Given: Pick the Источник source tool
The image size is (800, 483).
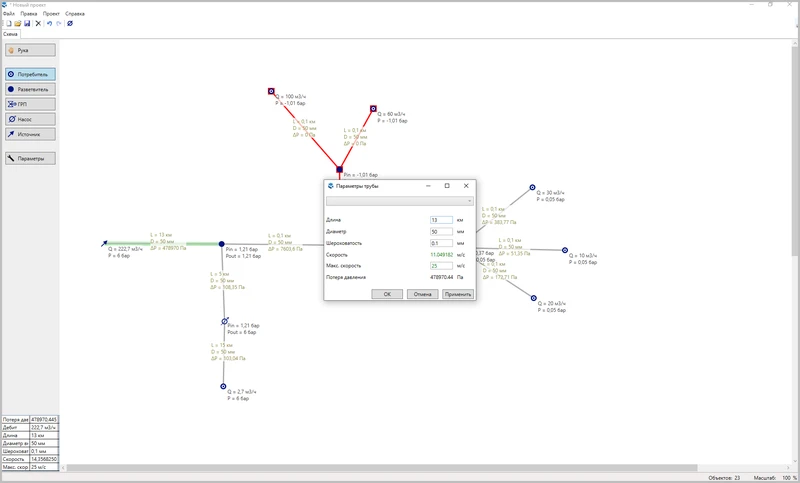Looking at the screenshot, I should [x=29, y=133].
